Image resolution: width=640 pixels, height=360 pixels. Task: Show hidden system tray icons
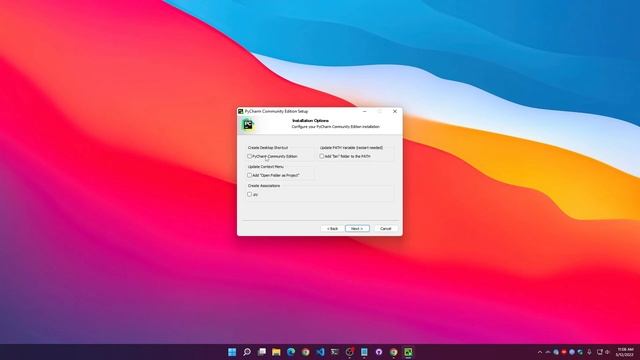pyautogui.click(x=540, y=352)
